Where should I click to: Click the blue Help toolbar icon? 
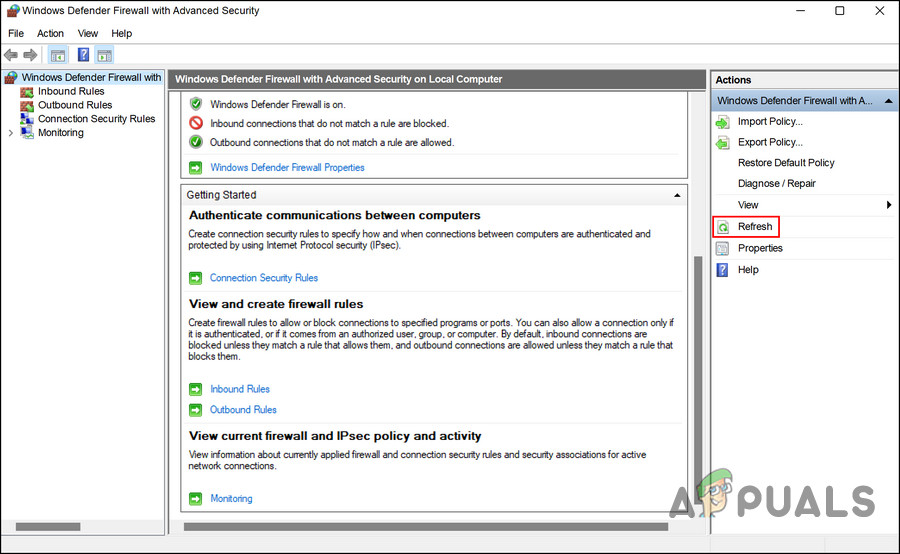[83, 55]
